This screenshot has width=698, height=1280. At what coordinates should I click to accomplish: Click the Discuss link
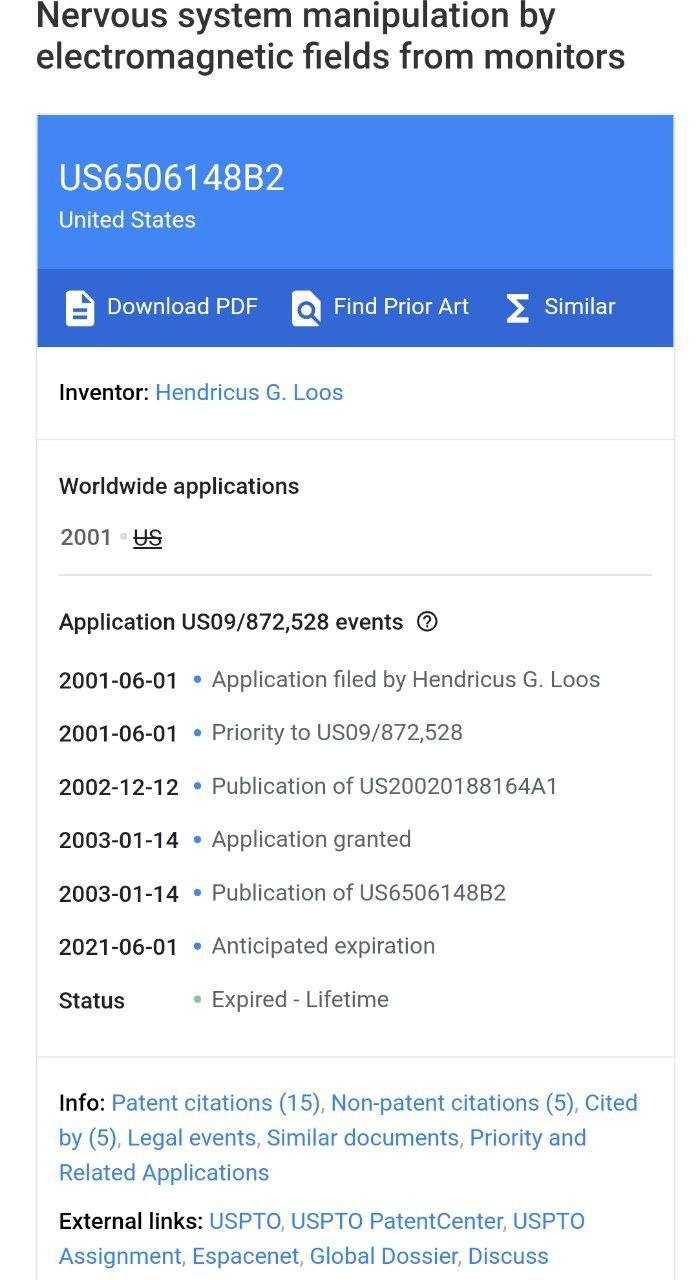point(508,1256)
